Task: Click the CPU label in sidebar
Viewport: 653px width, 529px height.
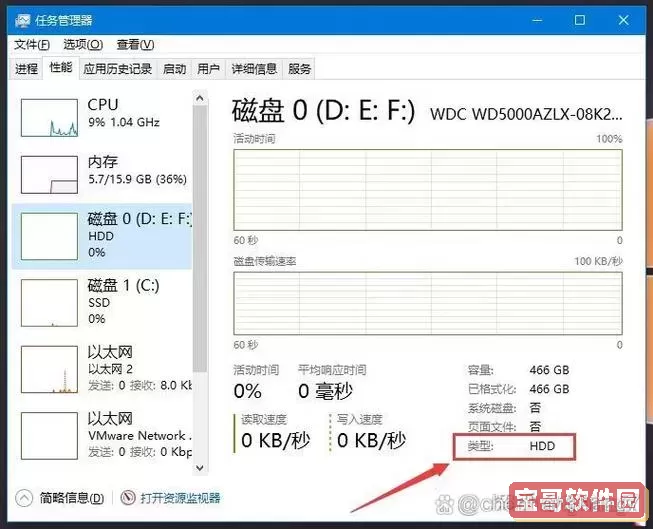Action: (x=103, y=105)
